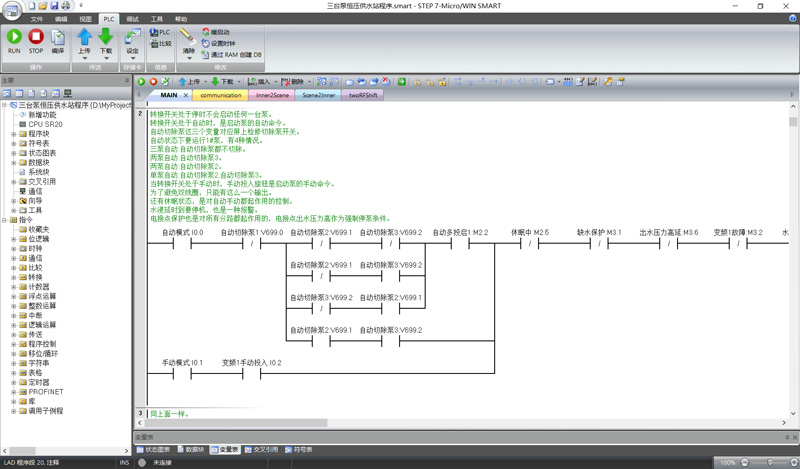Image resolution: width=800 pixels, height=469 pixels.
Task: Expand the 程序块 tree node
Action: pos(14,134)
